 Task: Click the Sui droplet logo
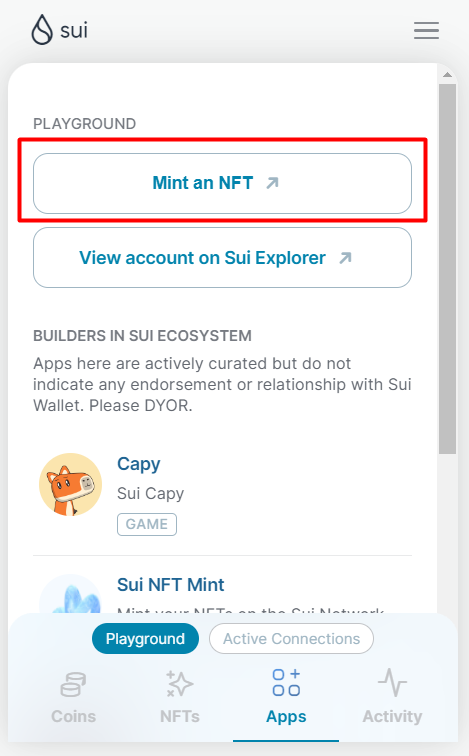pos(42,30)
